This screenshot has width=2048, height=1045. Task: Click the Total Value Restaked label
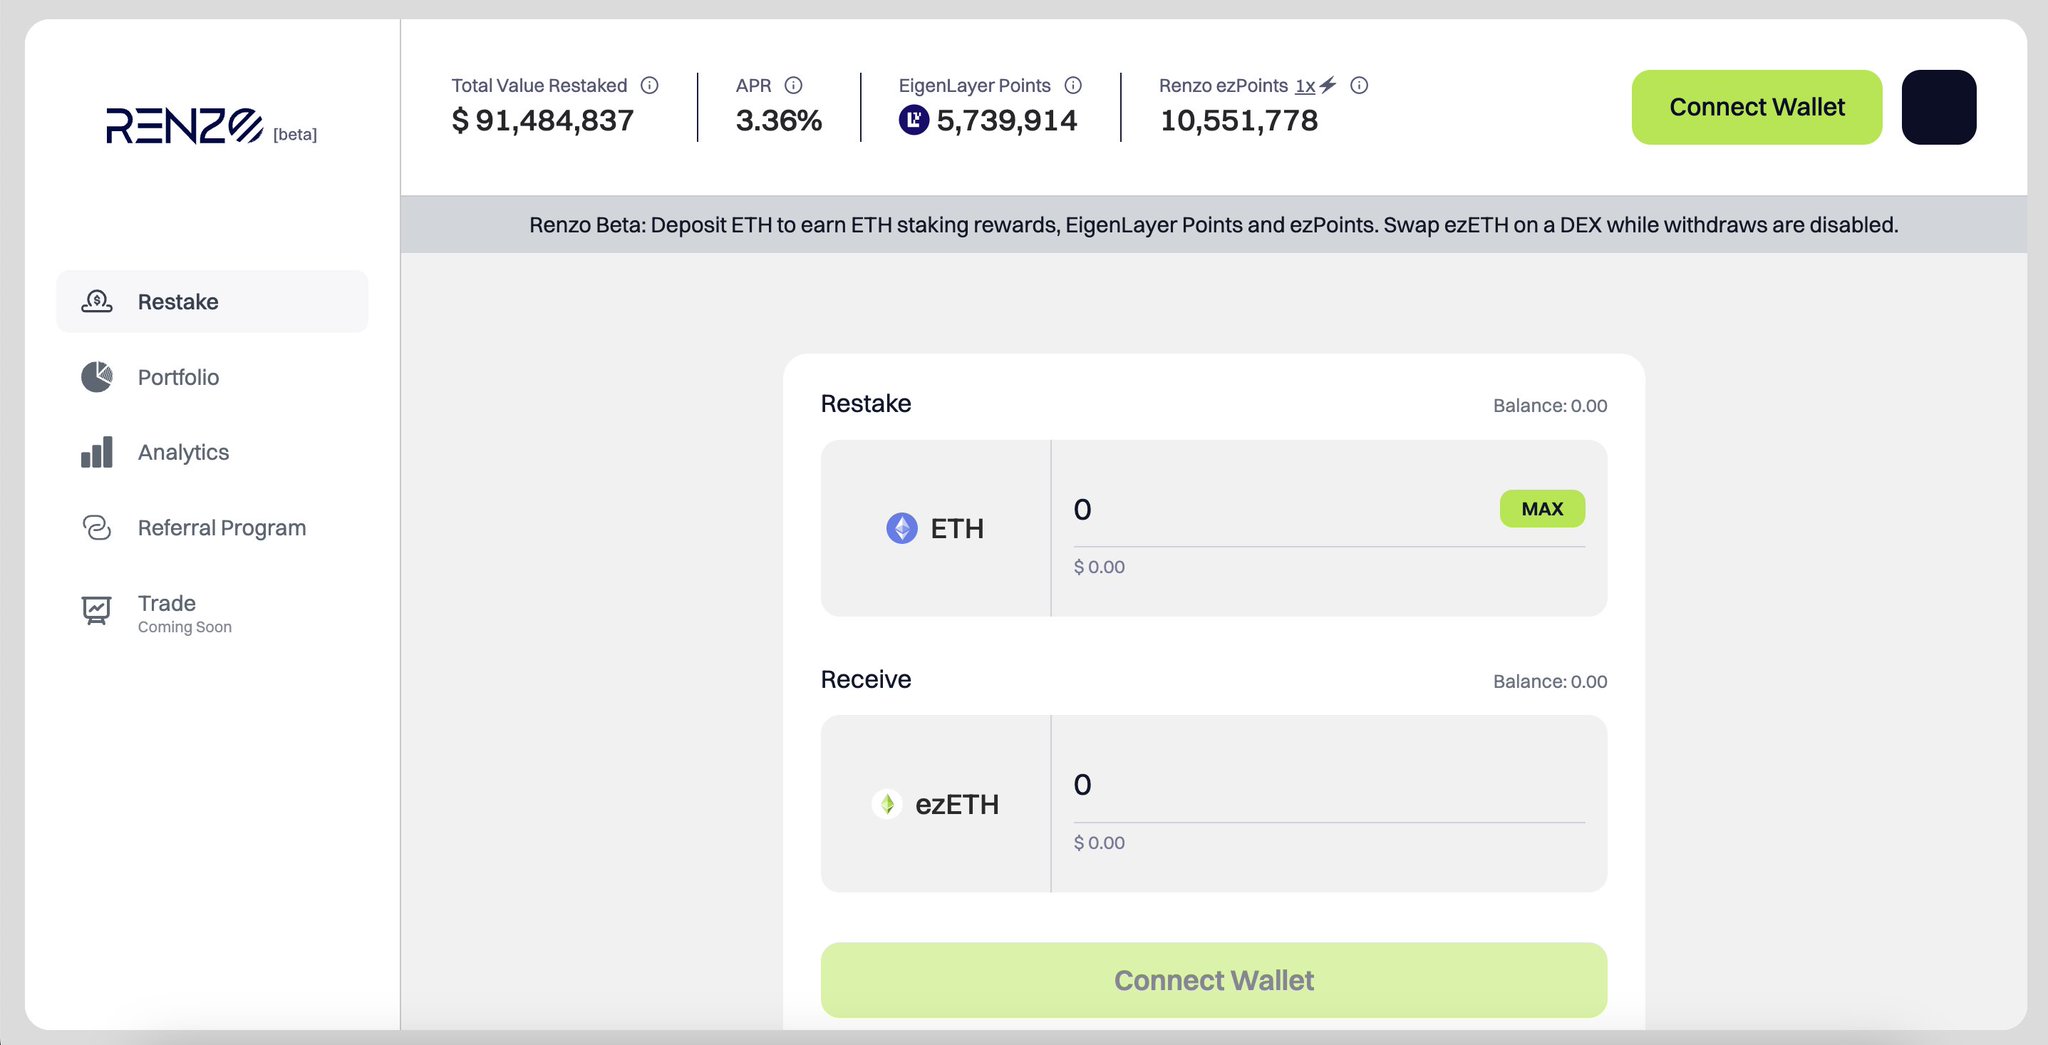point(539,86)
